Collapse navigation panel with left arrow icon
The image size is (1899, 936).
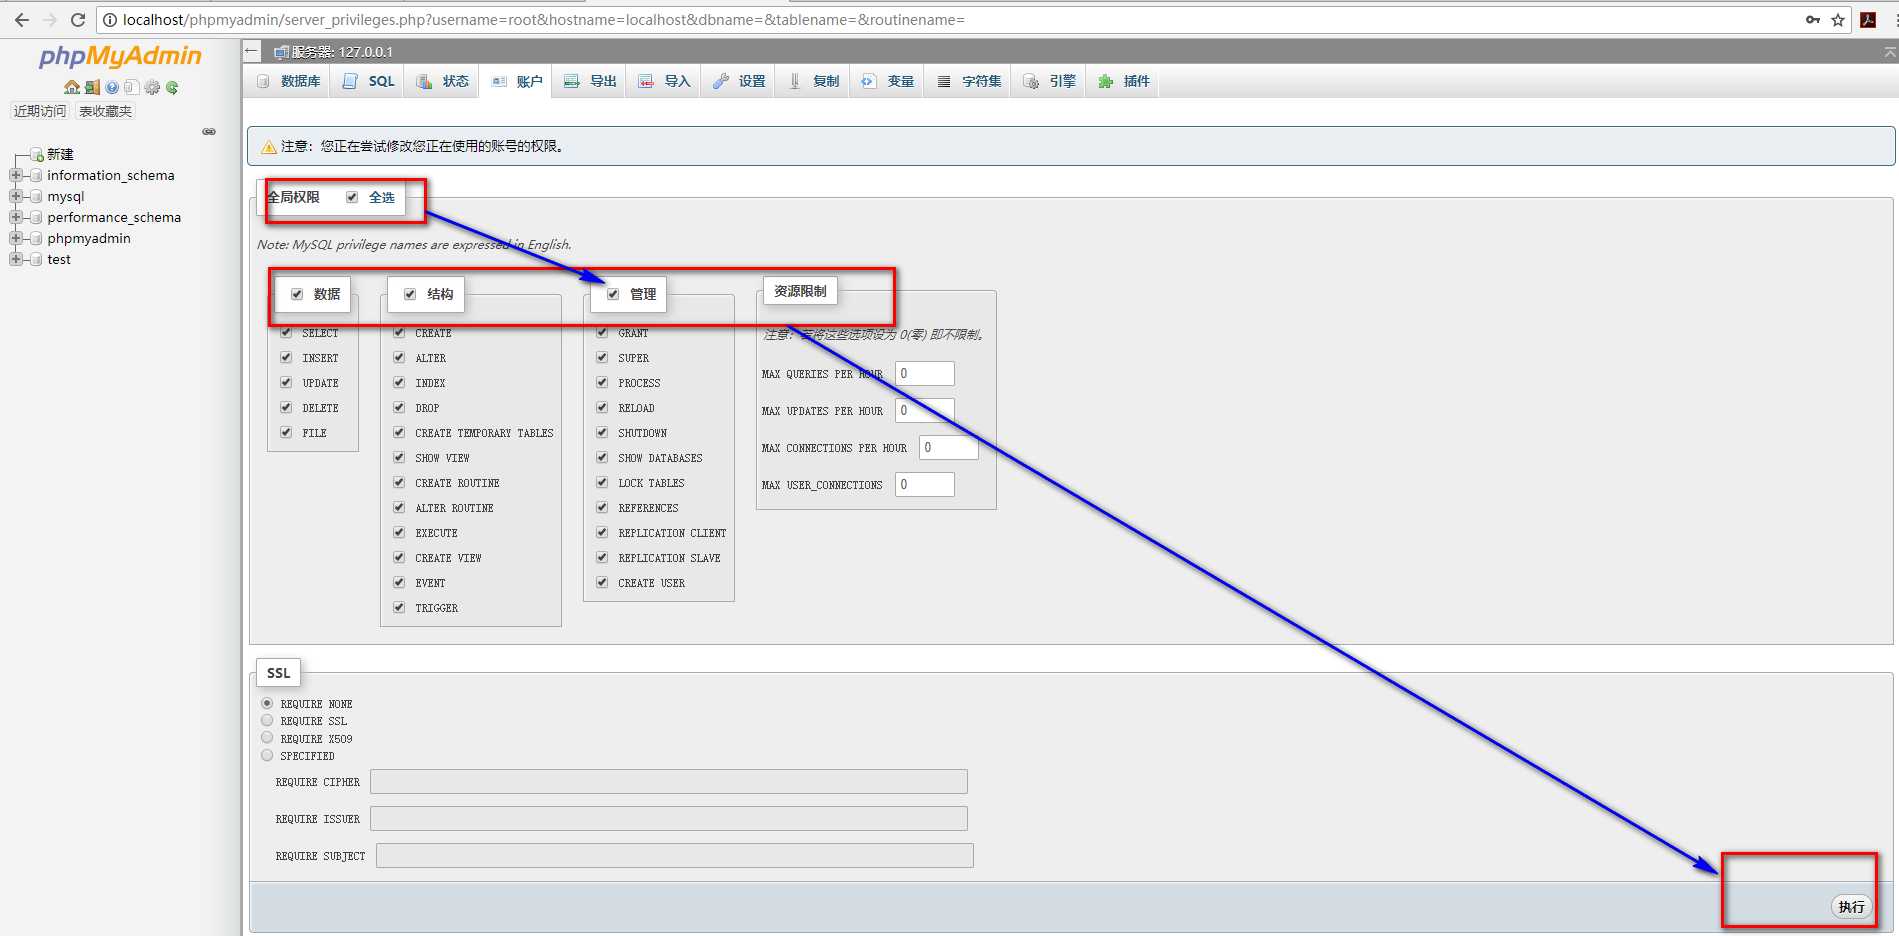point(252,51)
